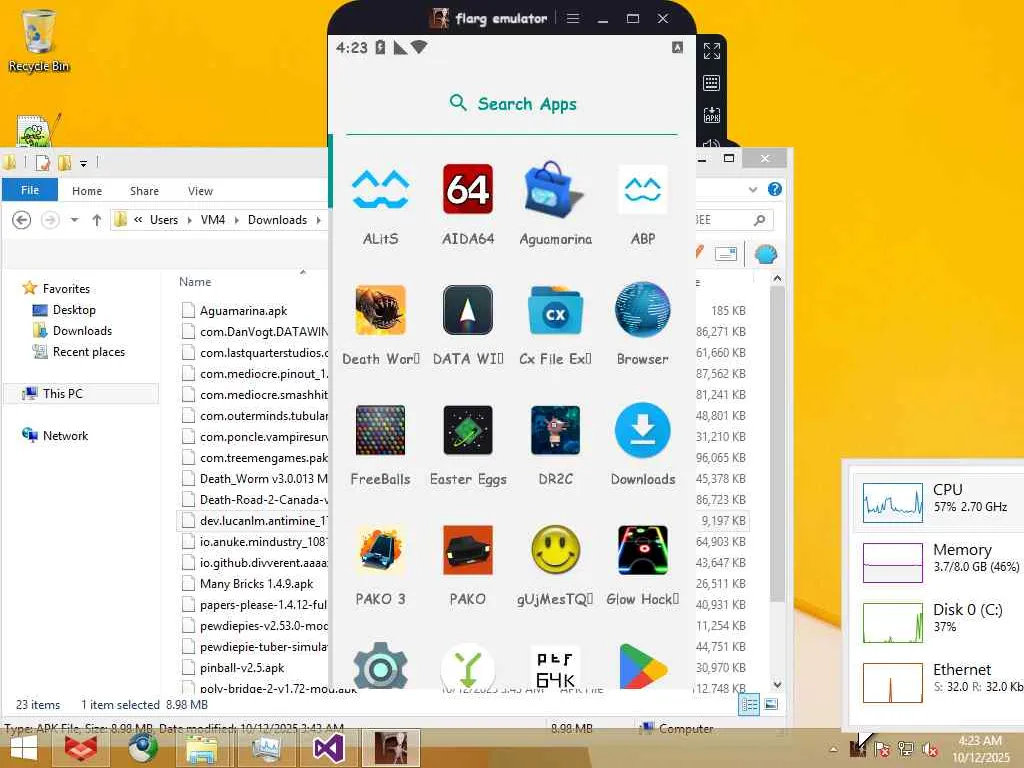This screenshot has width=1024, height=768.
Task: Launch the Glow Hockey game
Action: pos(643,550)
